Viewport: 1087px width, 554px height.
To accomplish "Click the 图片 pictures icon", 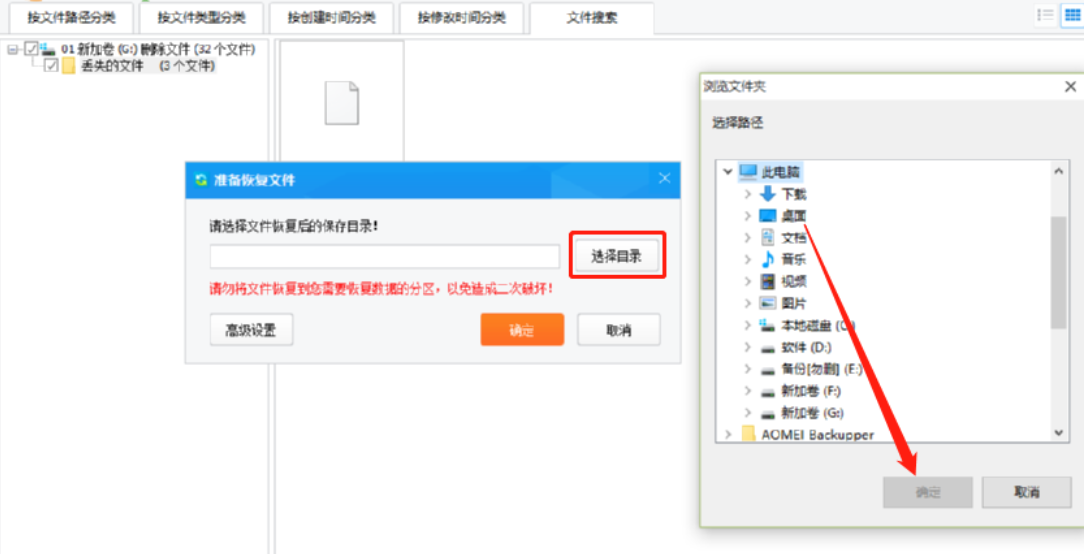I will [767, 303].
